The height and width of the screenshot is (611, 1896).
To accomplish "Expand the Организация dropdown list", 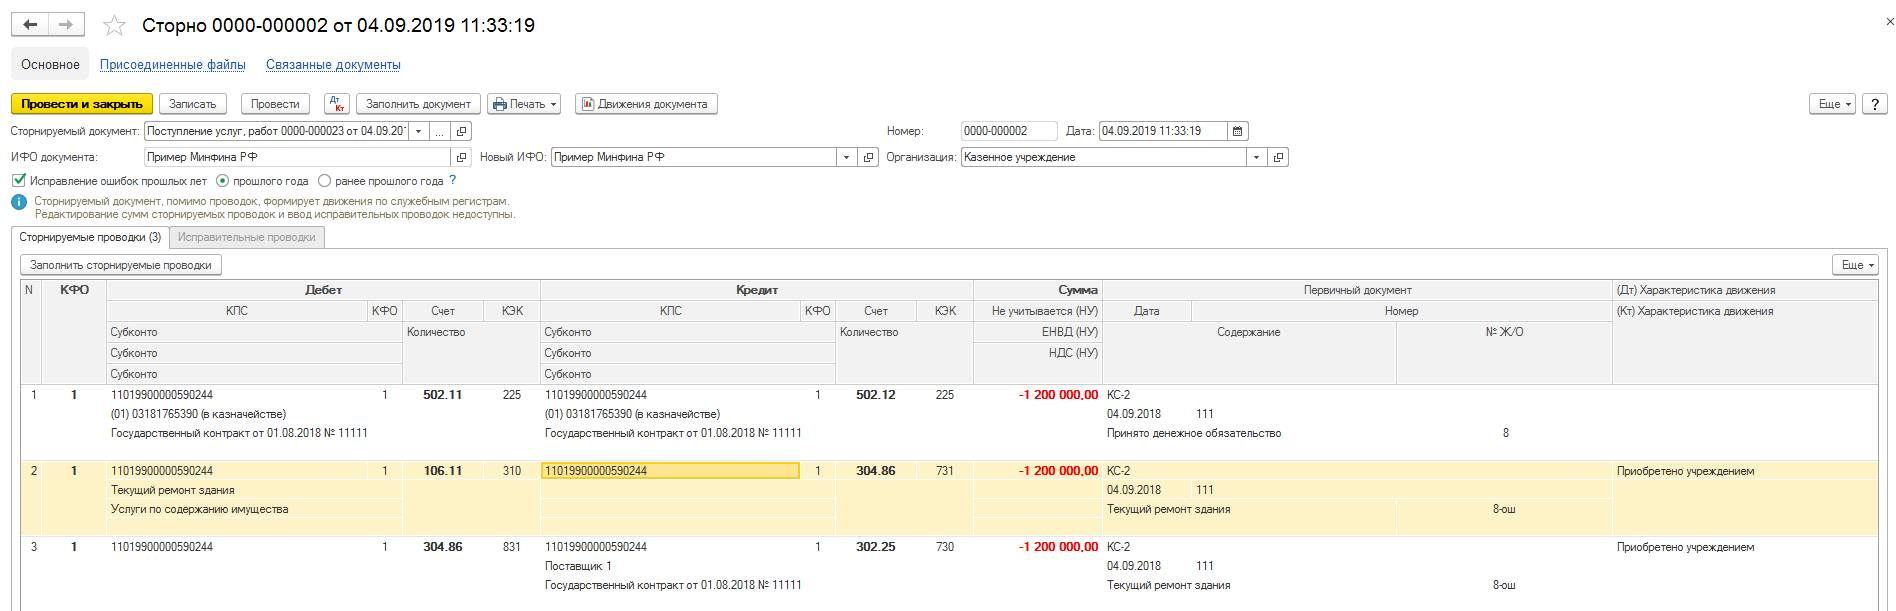I will pyautogui.click(x=1257, y=157).
